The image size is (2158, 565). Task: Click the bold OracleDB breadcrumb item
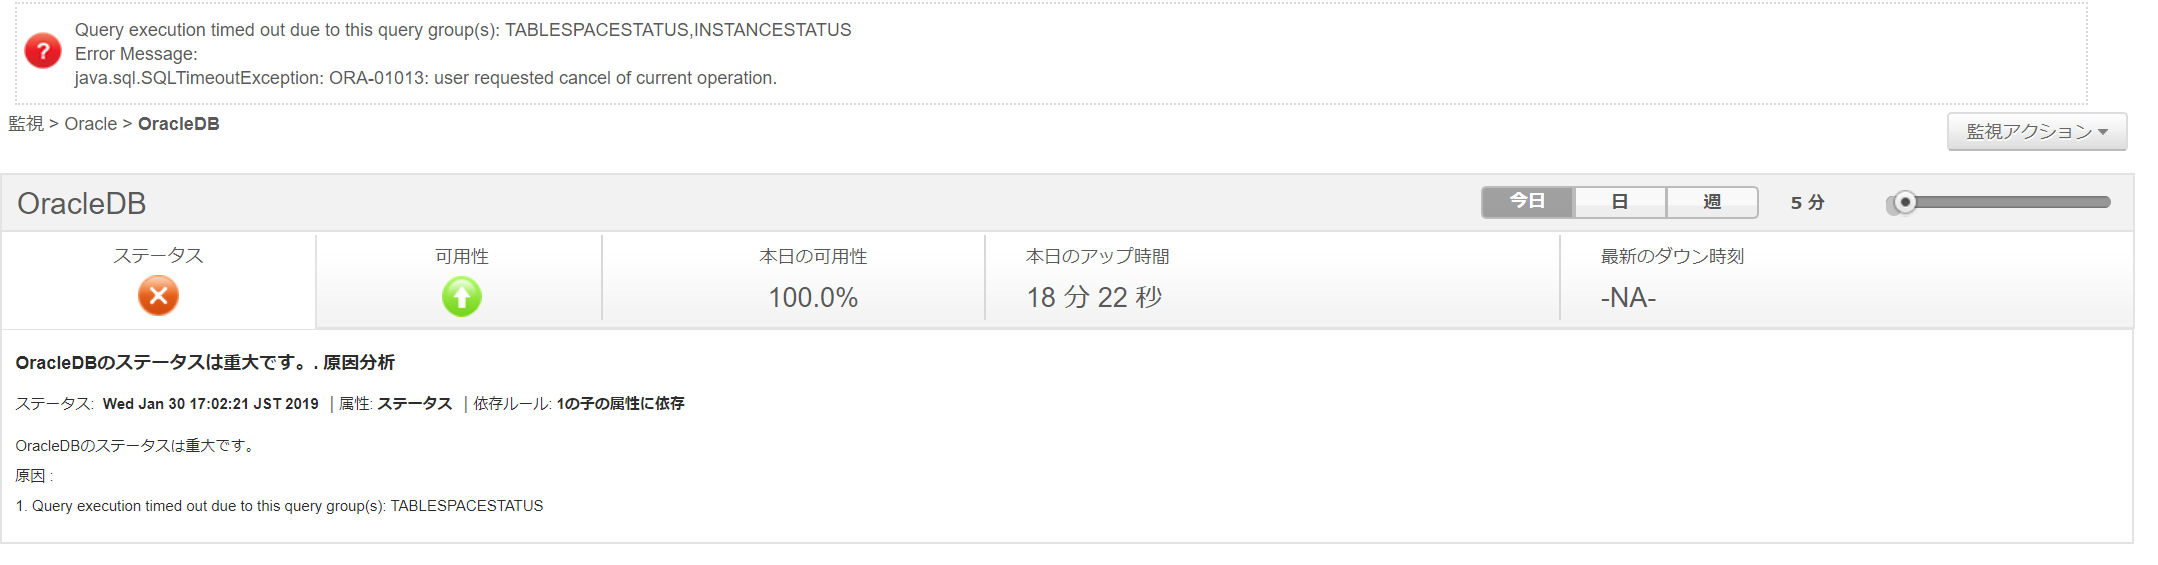tap(178, 124)
